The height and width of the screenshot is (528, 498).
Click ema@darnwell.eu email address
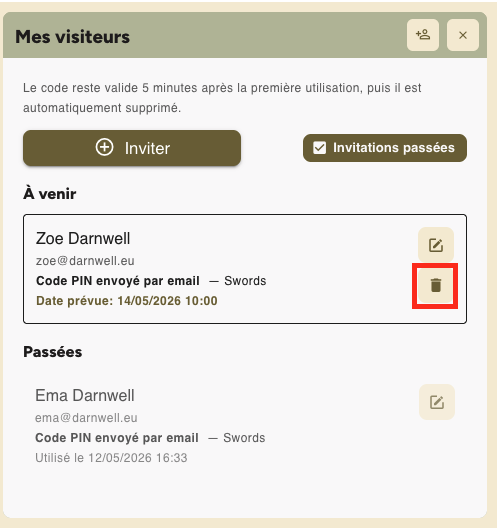click(x=86, y=418)
